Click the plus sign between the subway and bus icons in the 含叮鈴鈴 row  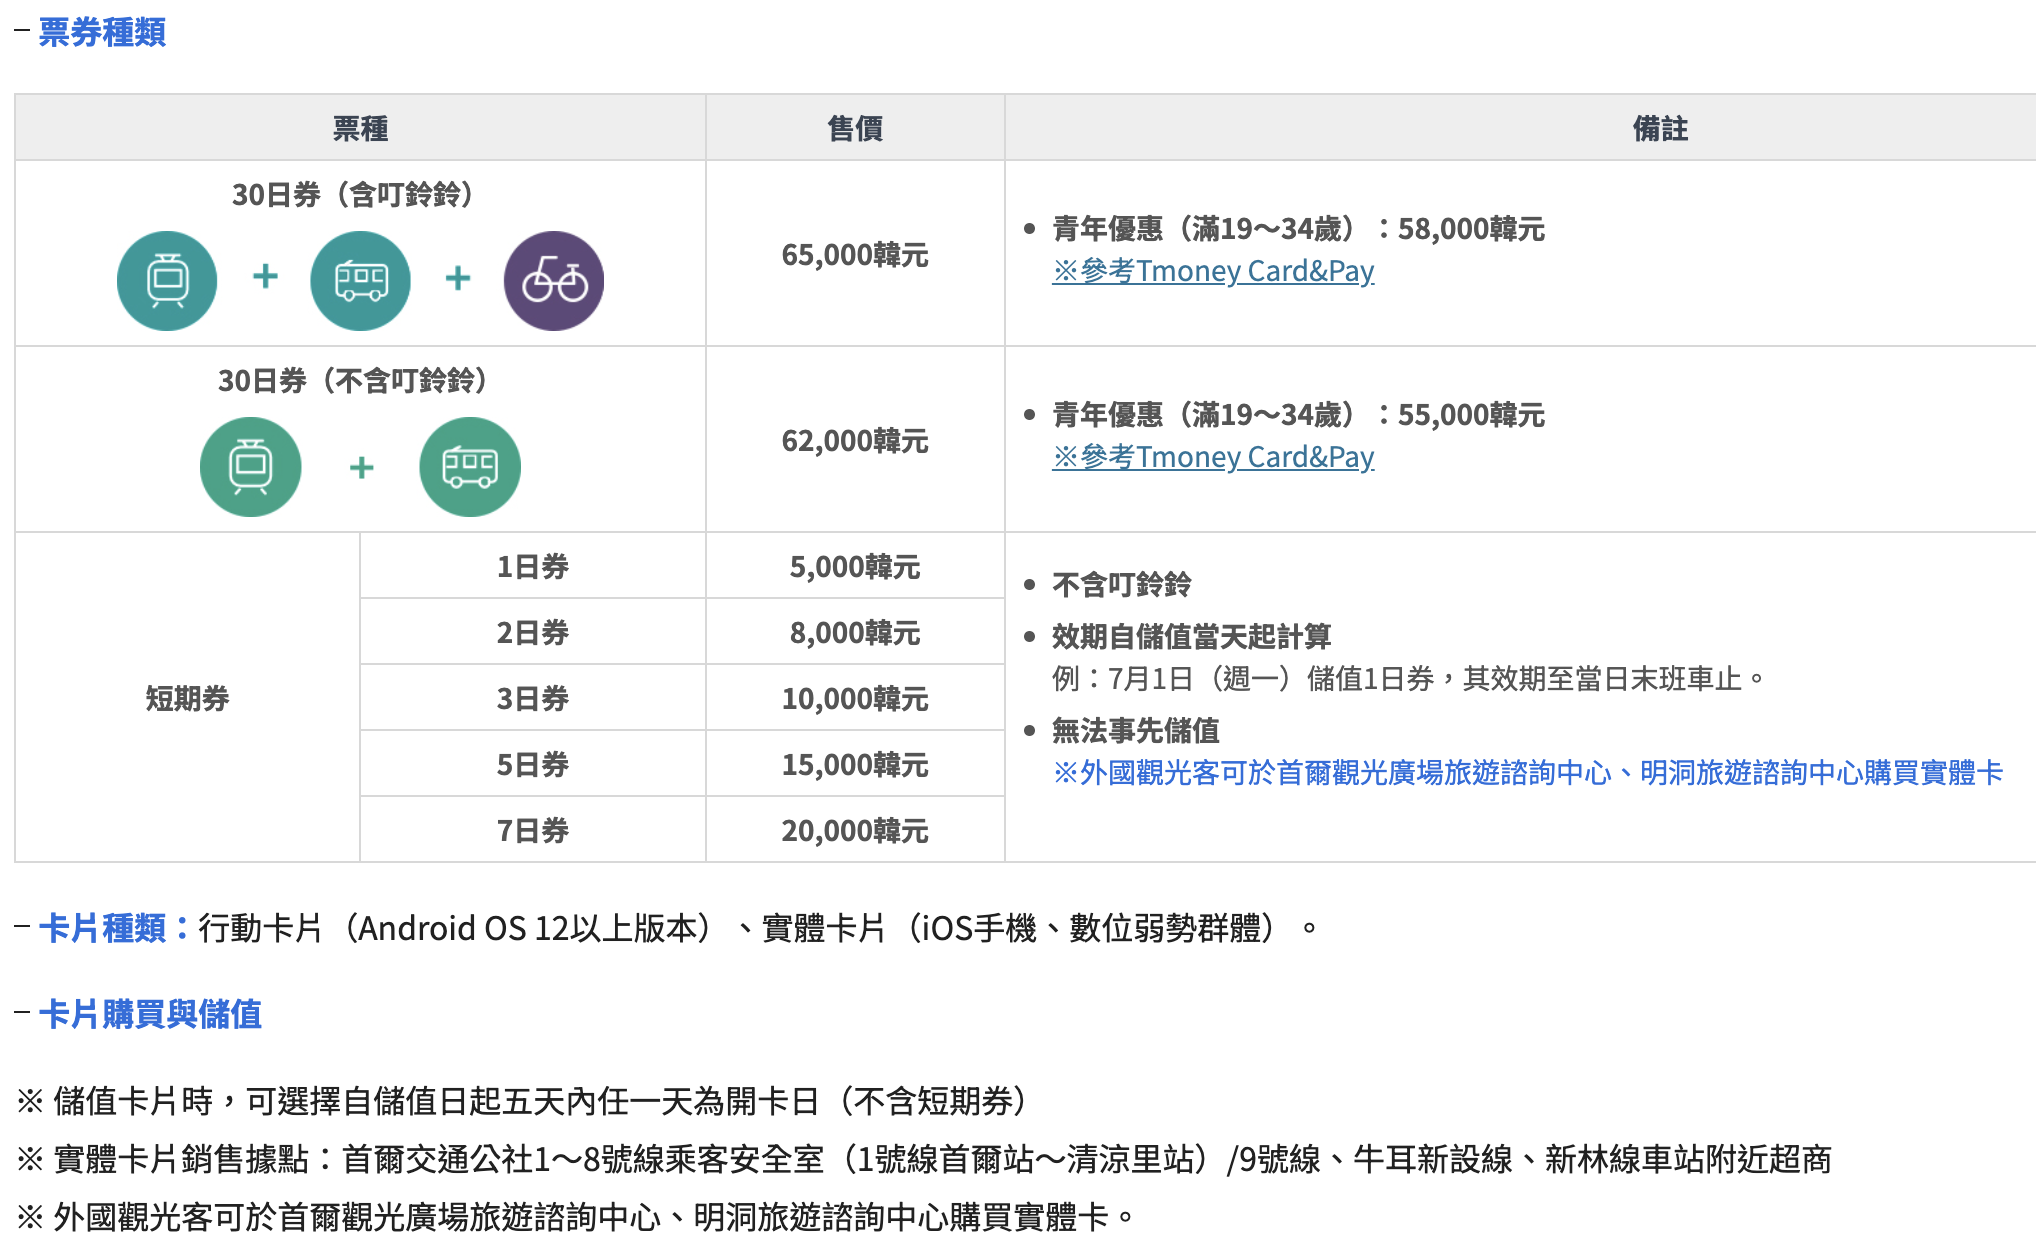click(265, 276)
